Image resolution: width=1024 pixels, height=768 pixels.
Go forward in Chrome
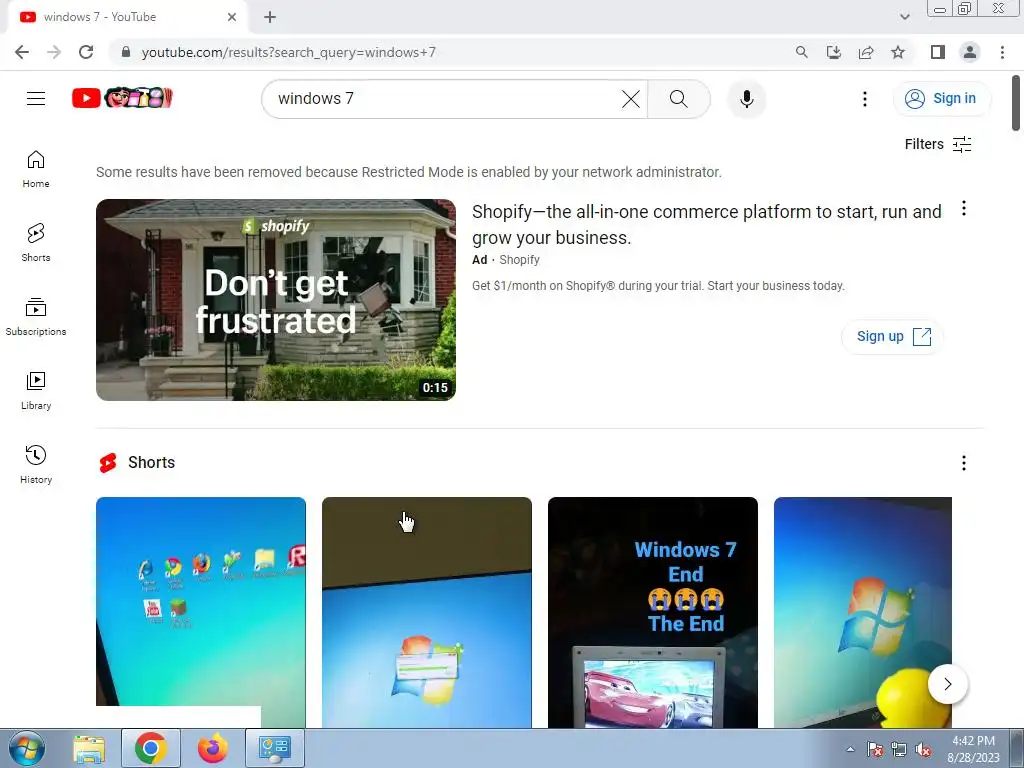(54, 52)
